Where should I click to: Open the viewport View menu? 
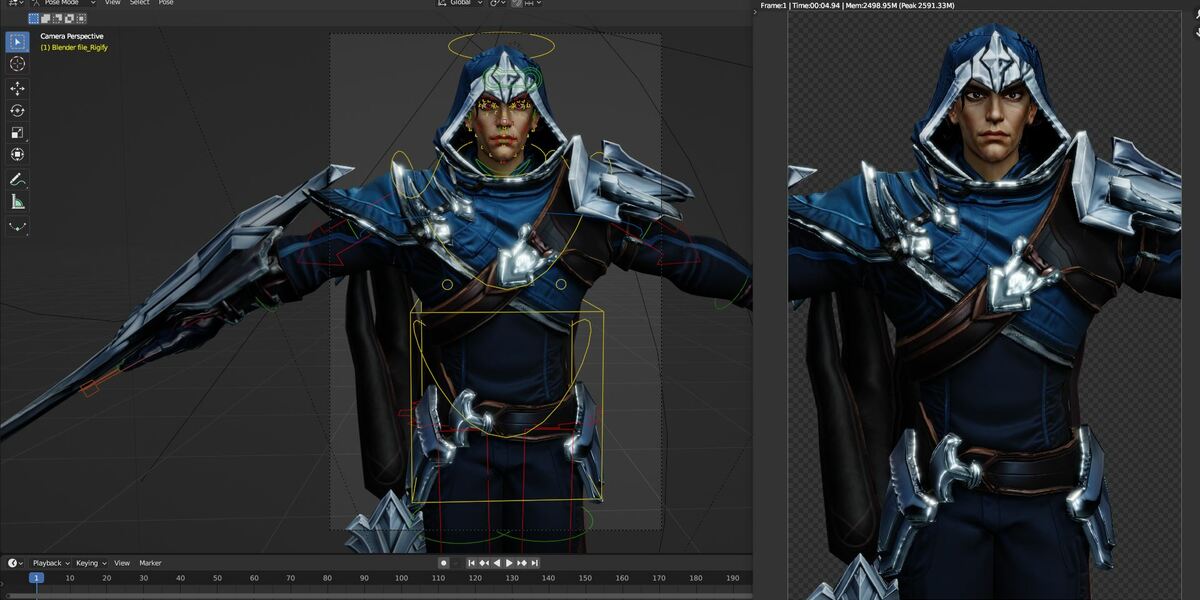(x=113, y=3)
